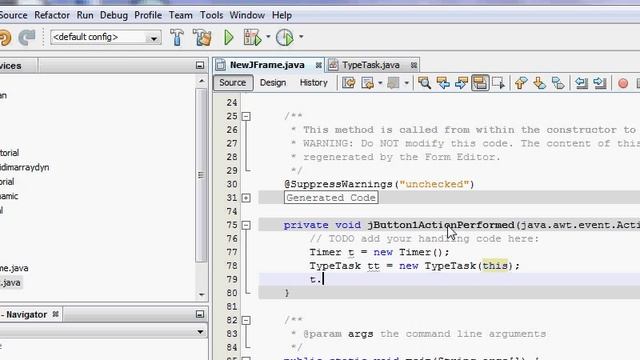Viewport: 640px width, 360px height.
Task: Open the Debug Project dropdown arrow
Action: (268, 37)
